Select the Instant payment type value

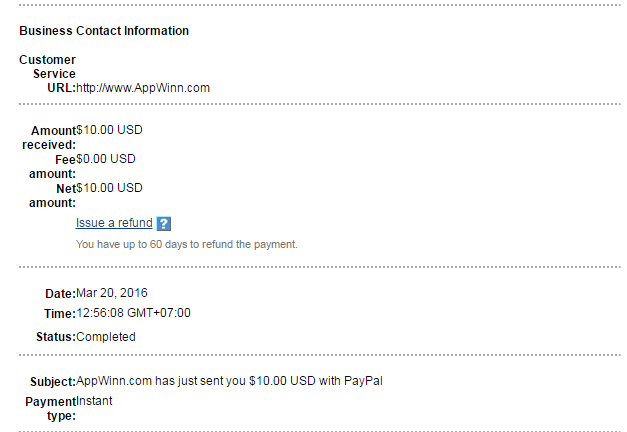(94, 401)
